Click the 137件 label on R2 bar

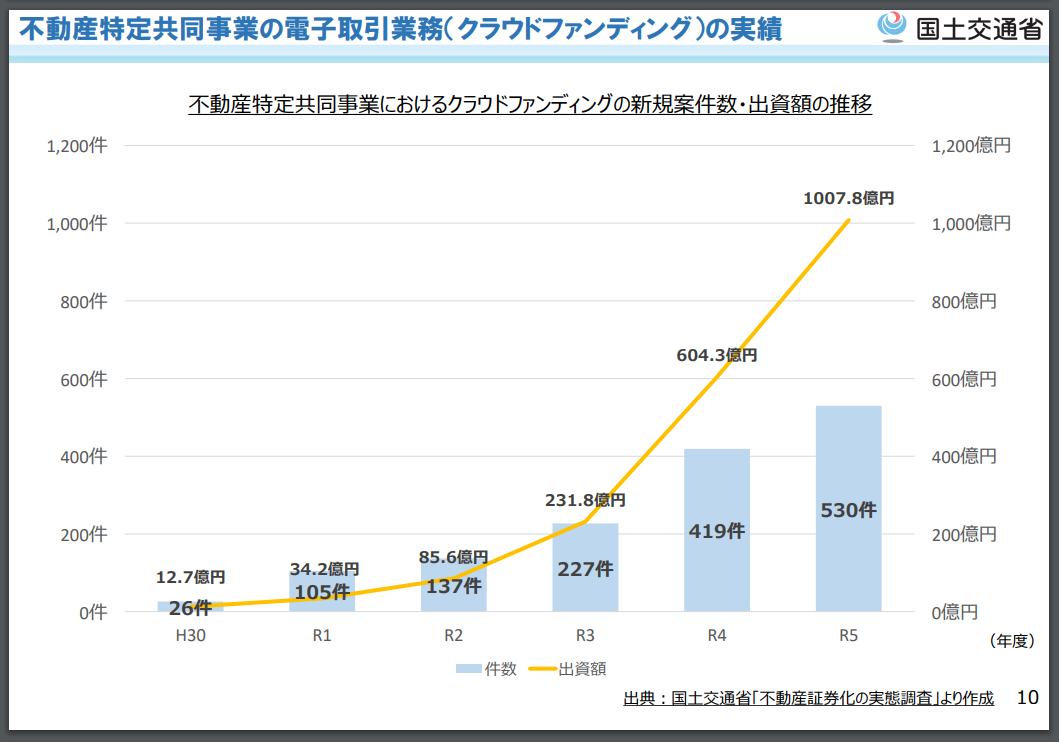pyautogui.click(x=453, y=586)
